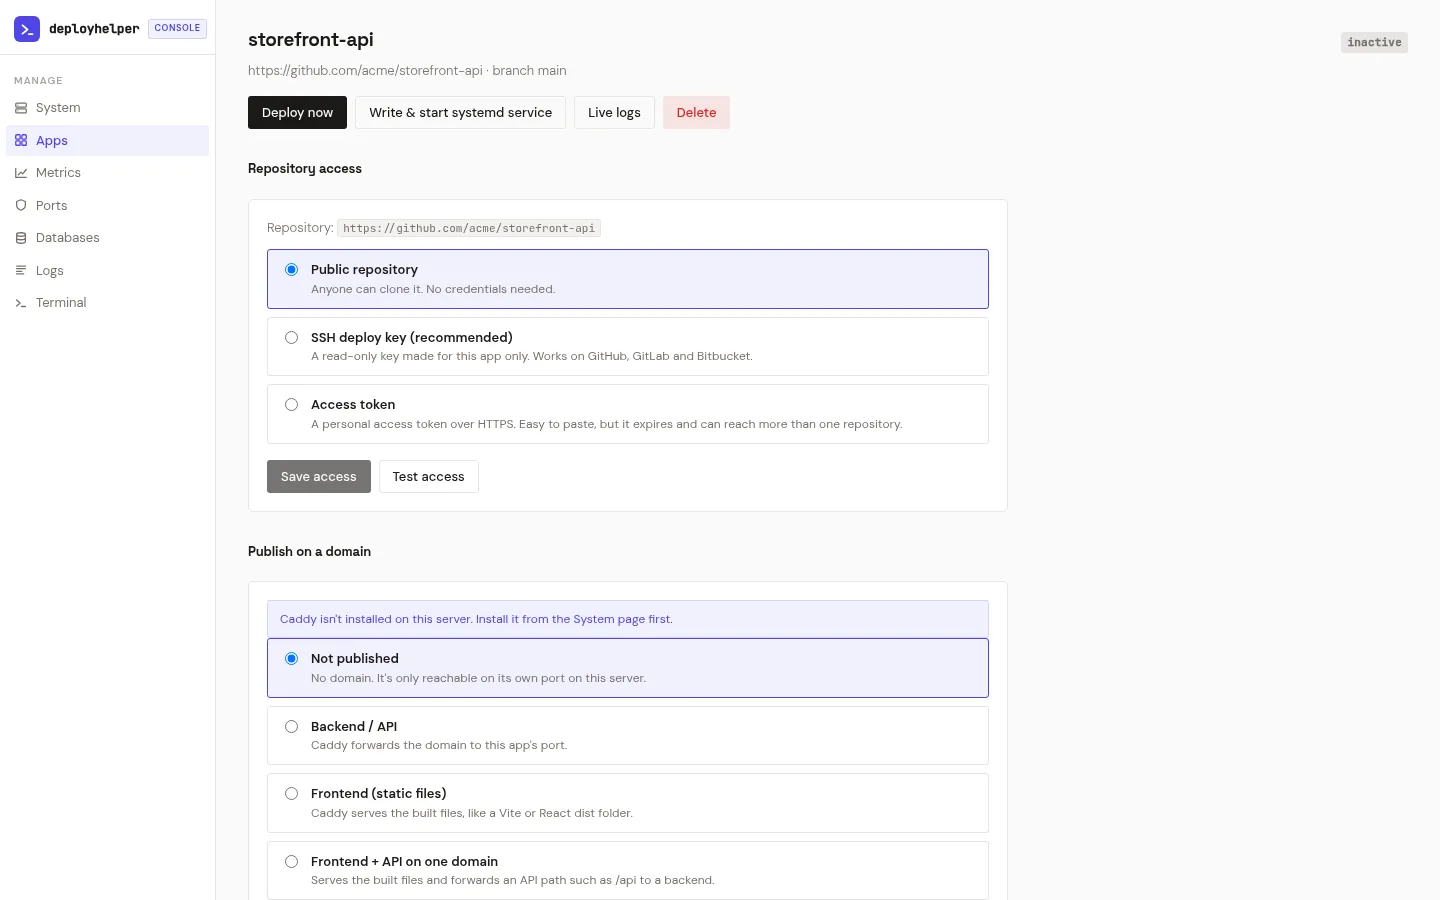This screenshot has height=900, width=1440.
Task: Go to the Metrics section label
Action: [x=58, y=173]
